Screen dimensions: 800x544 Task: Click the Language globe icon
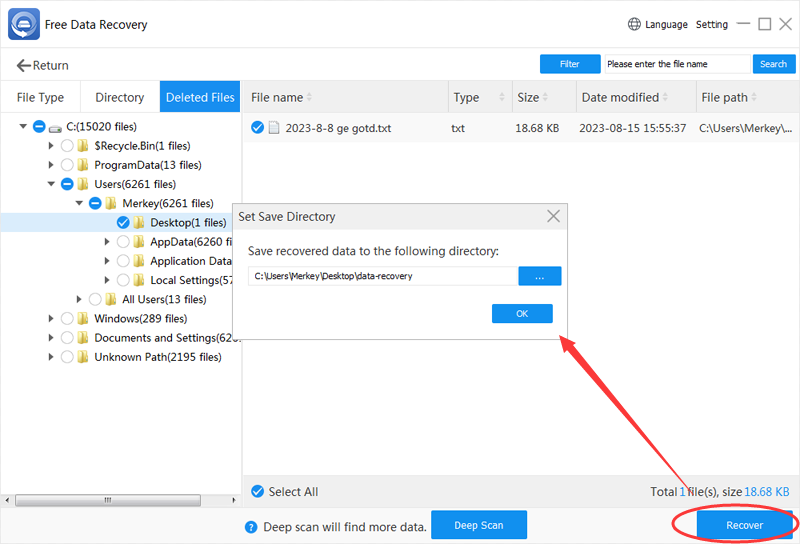(634, 24)
